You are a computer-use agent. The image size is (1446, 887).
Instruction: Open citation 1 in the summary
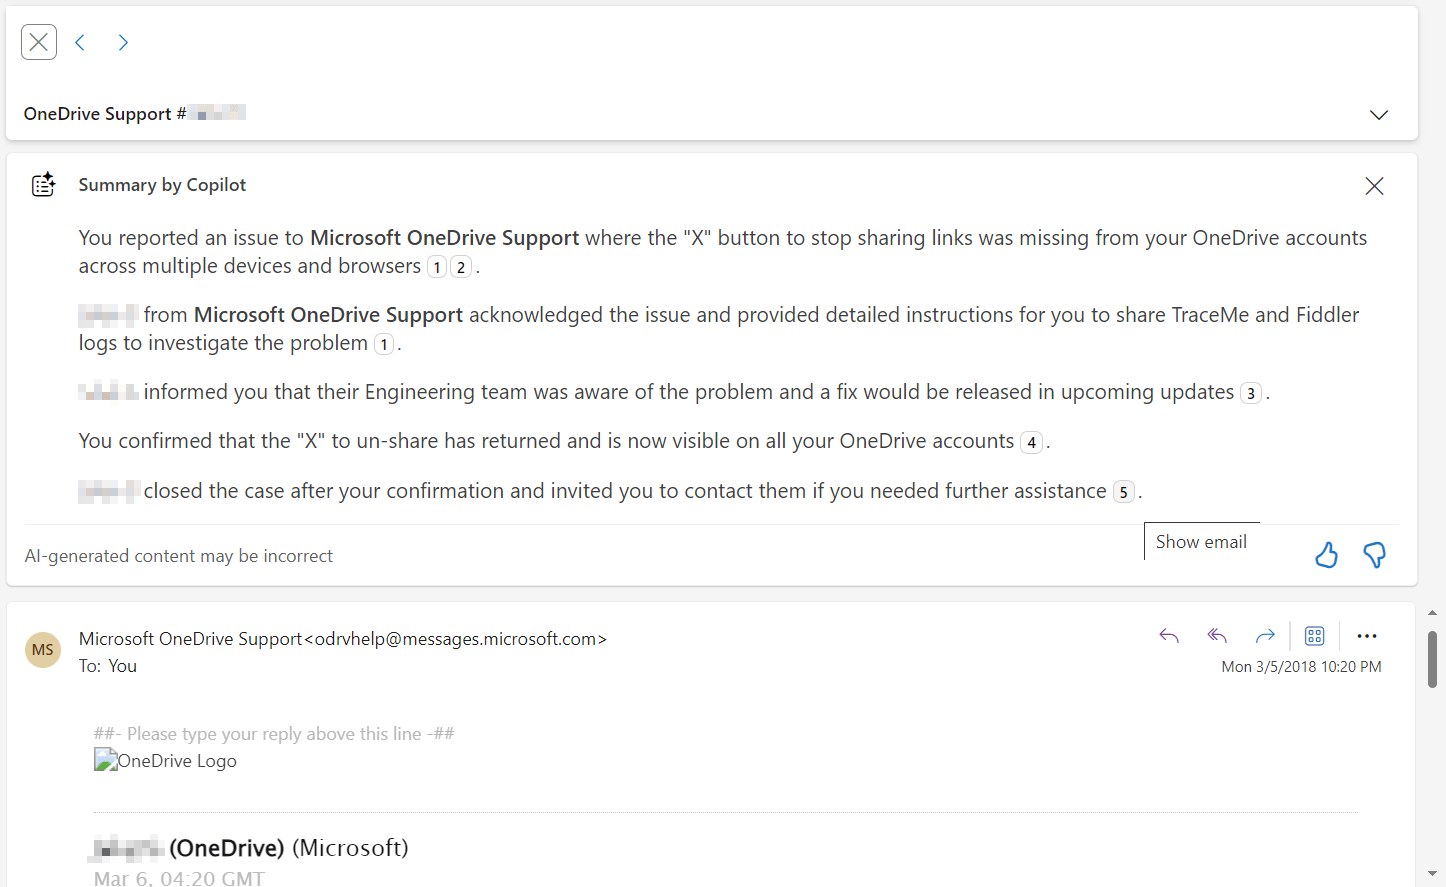tap(436, 267)
